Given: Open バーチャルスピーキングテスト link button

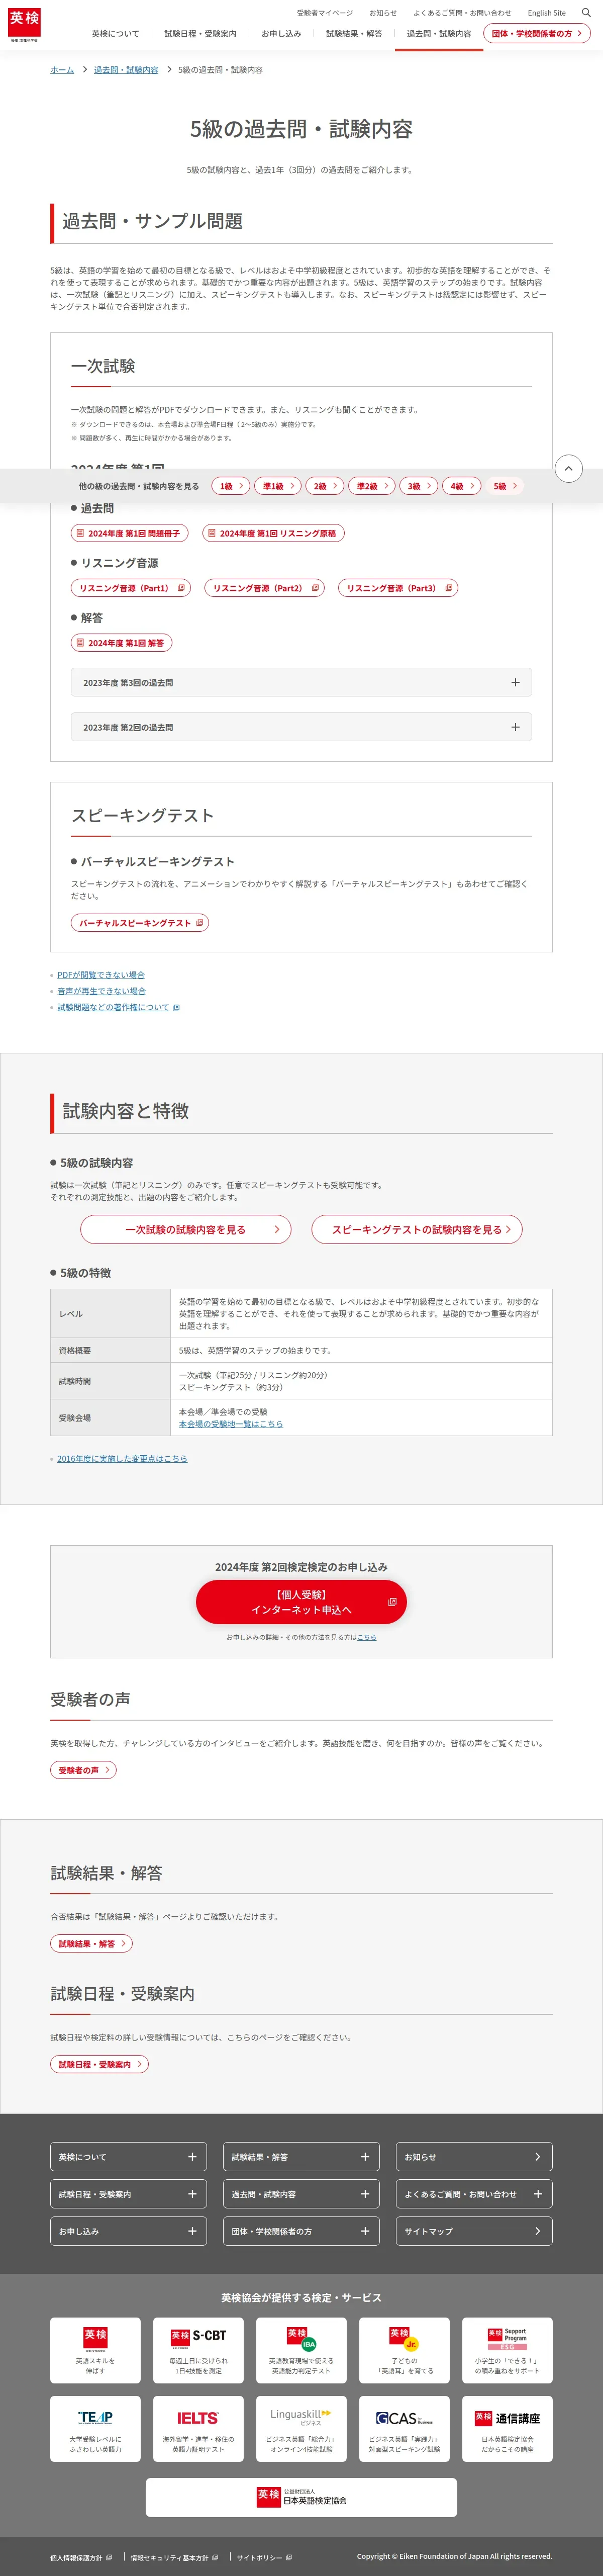Looking at the screenshot, I should pyautogui.click(x=140, y=923).
